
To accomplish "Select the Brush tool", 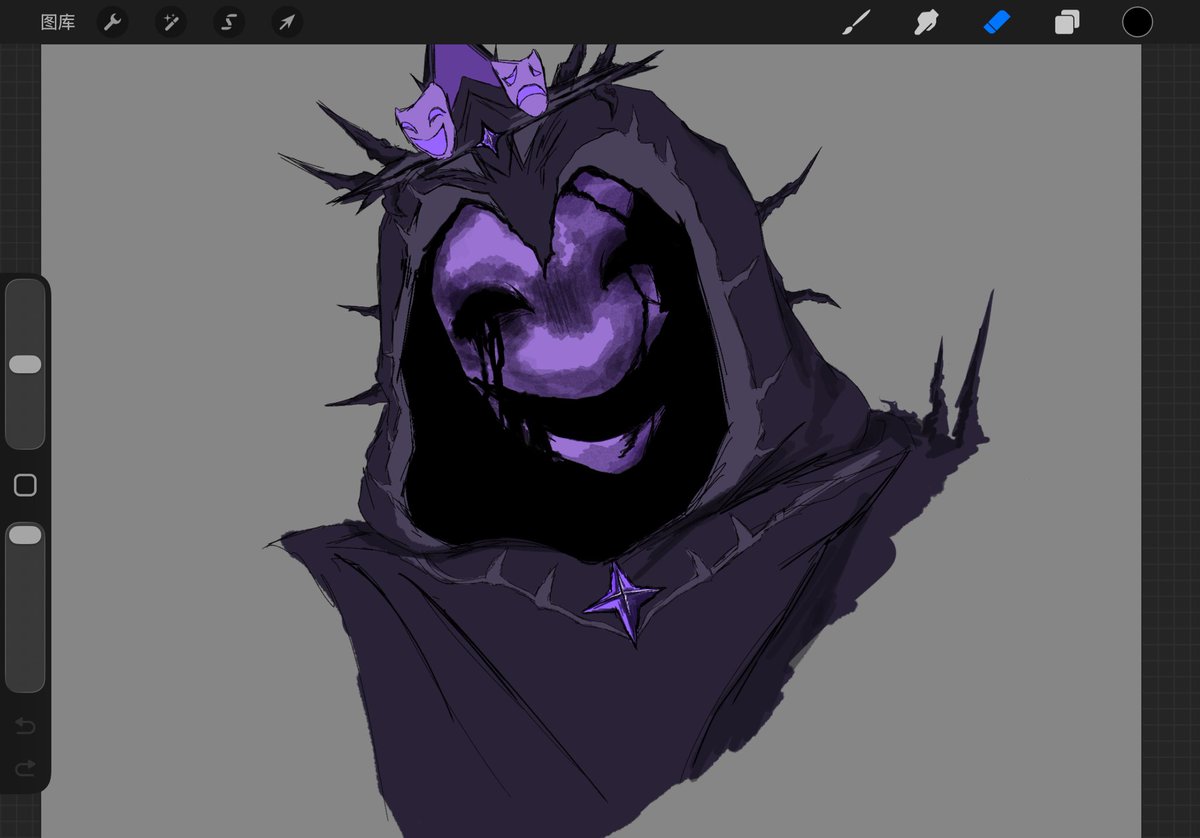I will [x=856, y=22].
